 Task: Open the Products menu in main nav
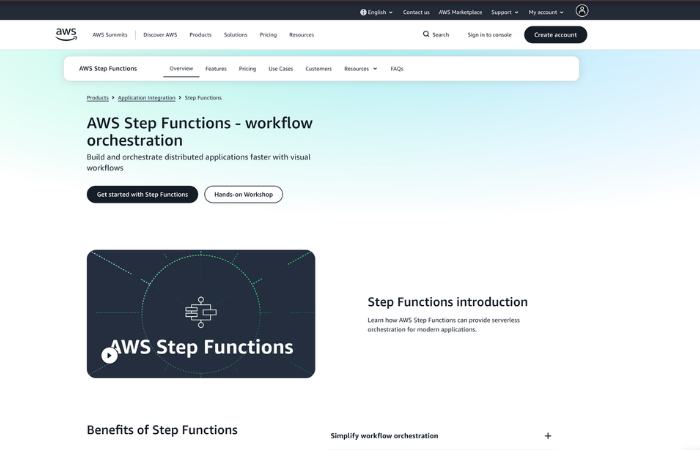pos(200,35)
